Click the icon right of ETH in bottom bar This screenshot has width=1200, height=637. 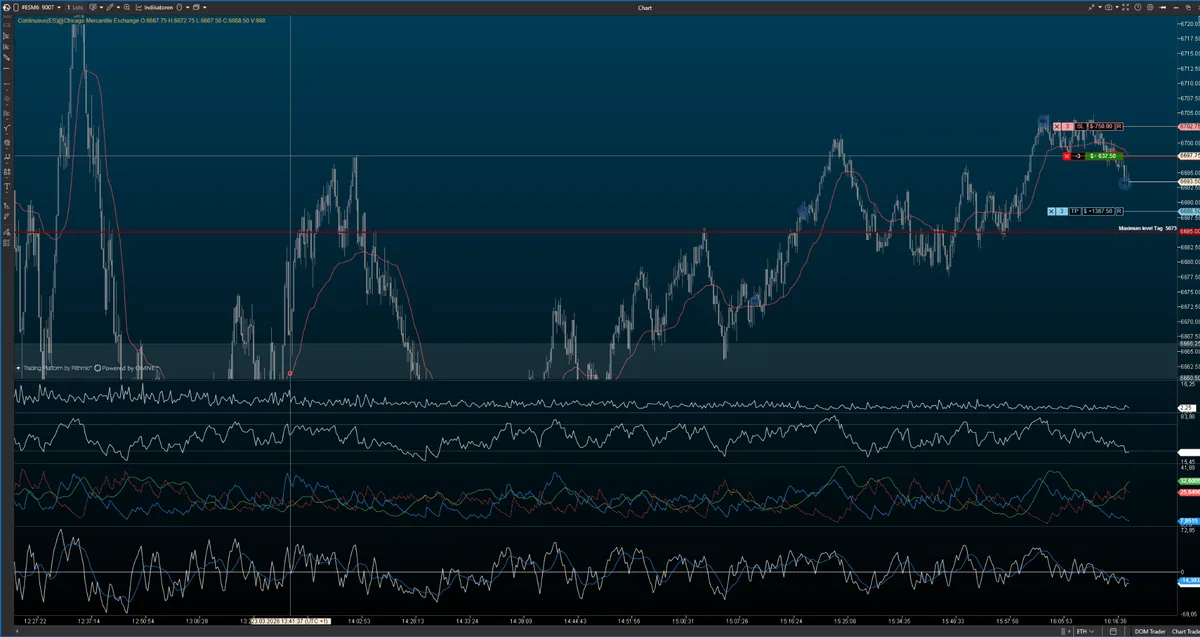click(x=1113, y=631)
